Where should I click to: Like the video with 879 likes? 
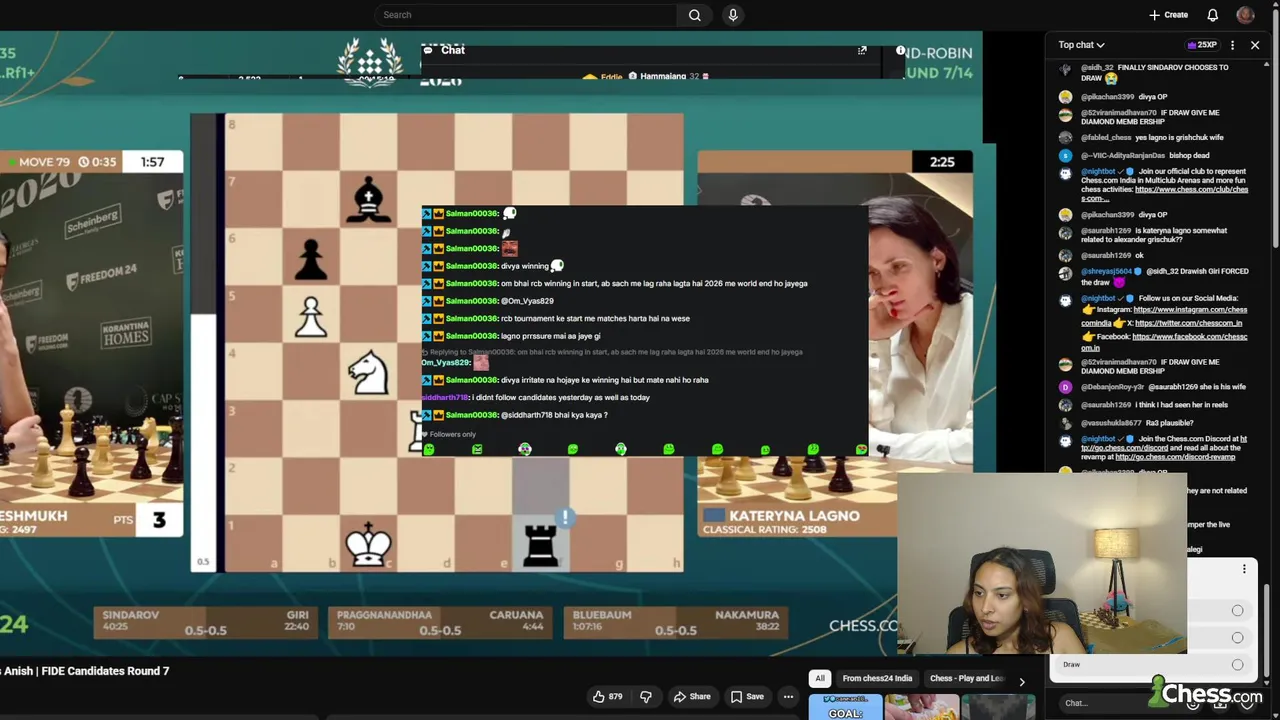(x=608, y=697)
